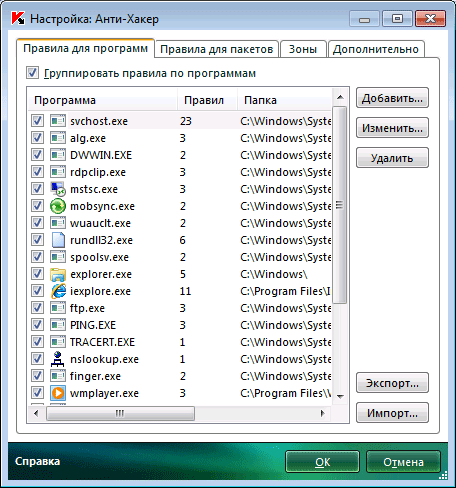This screenshot has height=488, width=456.
Task: Click the nslookup.exe network icon
Action: pos(58,359)
